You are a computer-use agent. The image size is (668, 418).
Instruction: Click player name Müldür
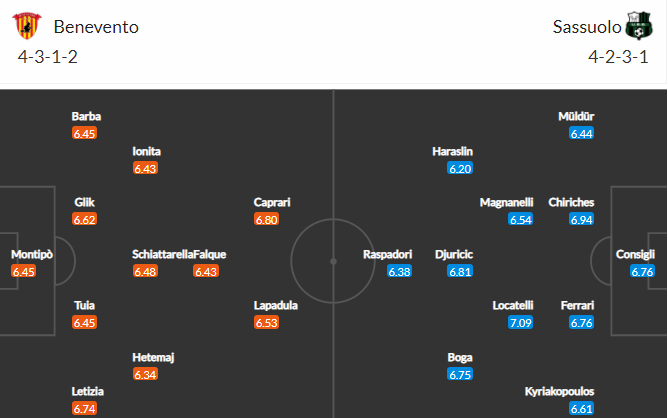tap(576, 116)
